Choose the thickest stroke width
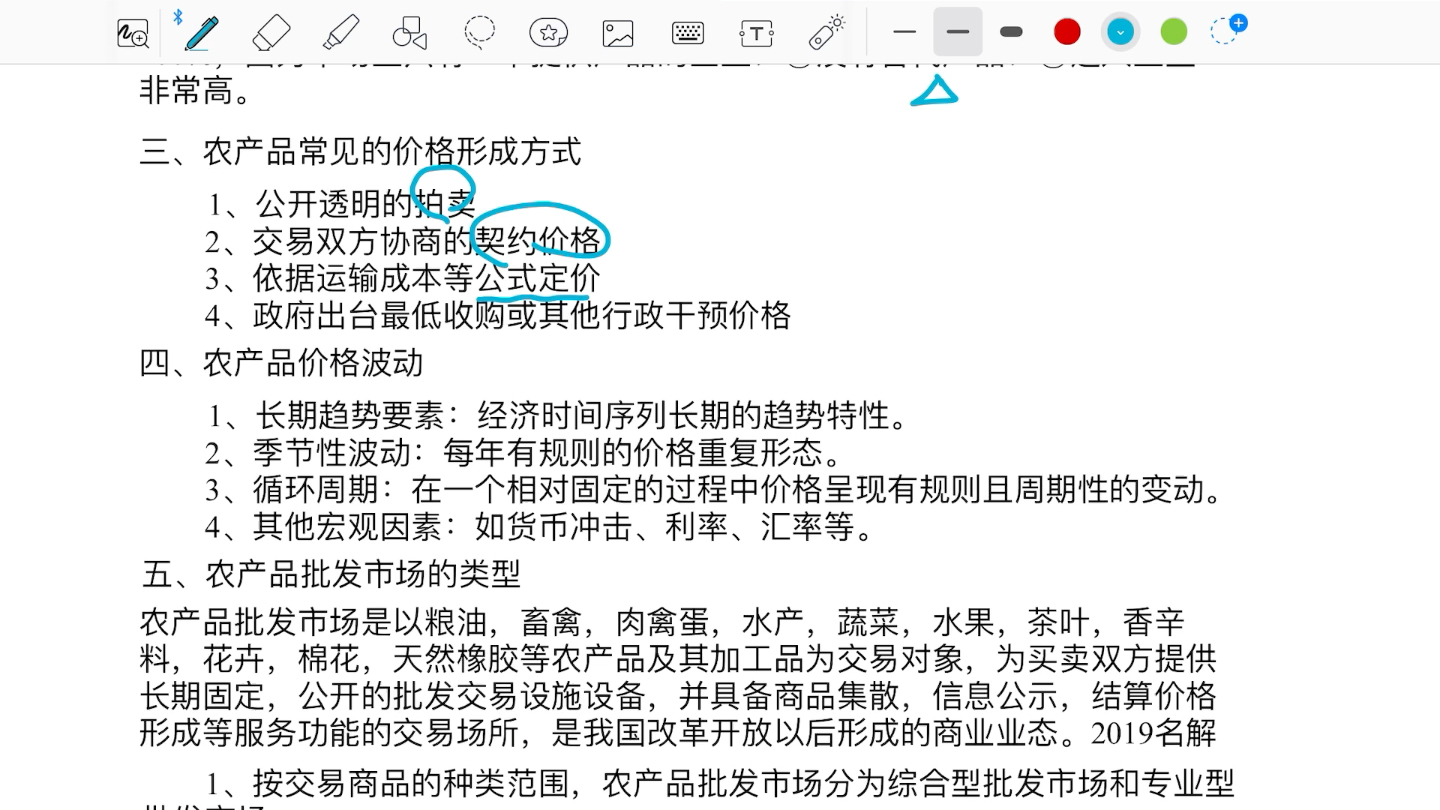The image size is (1440, 810). (x=1011, y=32)
